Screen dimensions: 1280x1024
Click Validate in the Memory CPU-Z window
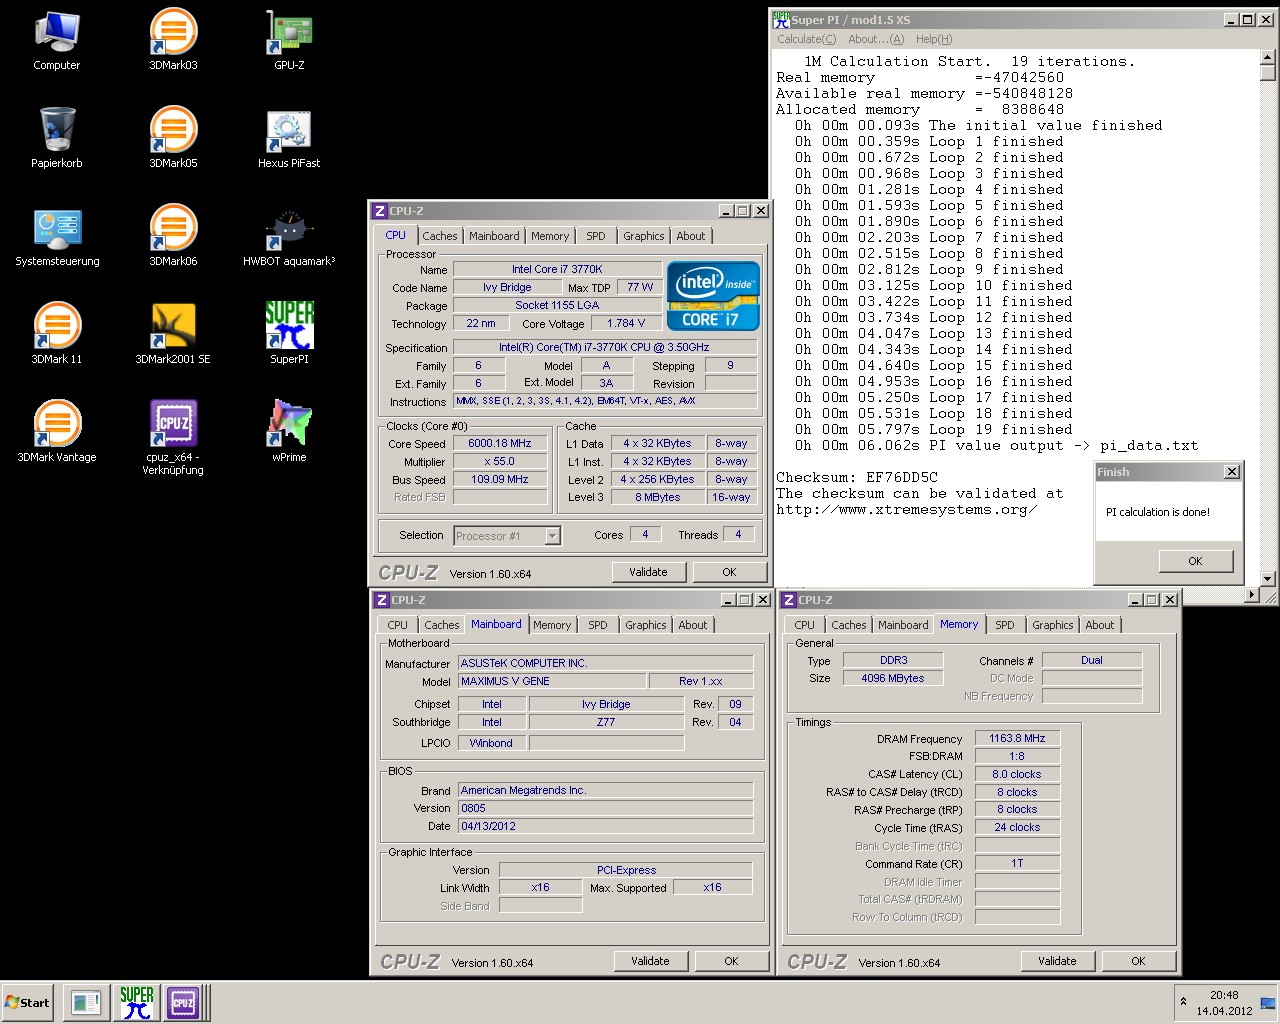point(1057,961)
